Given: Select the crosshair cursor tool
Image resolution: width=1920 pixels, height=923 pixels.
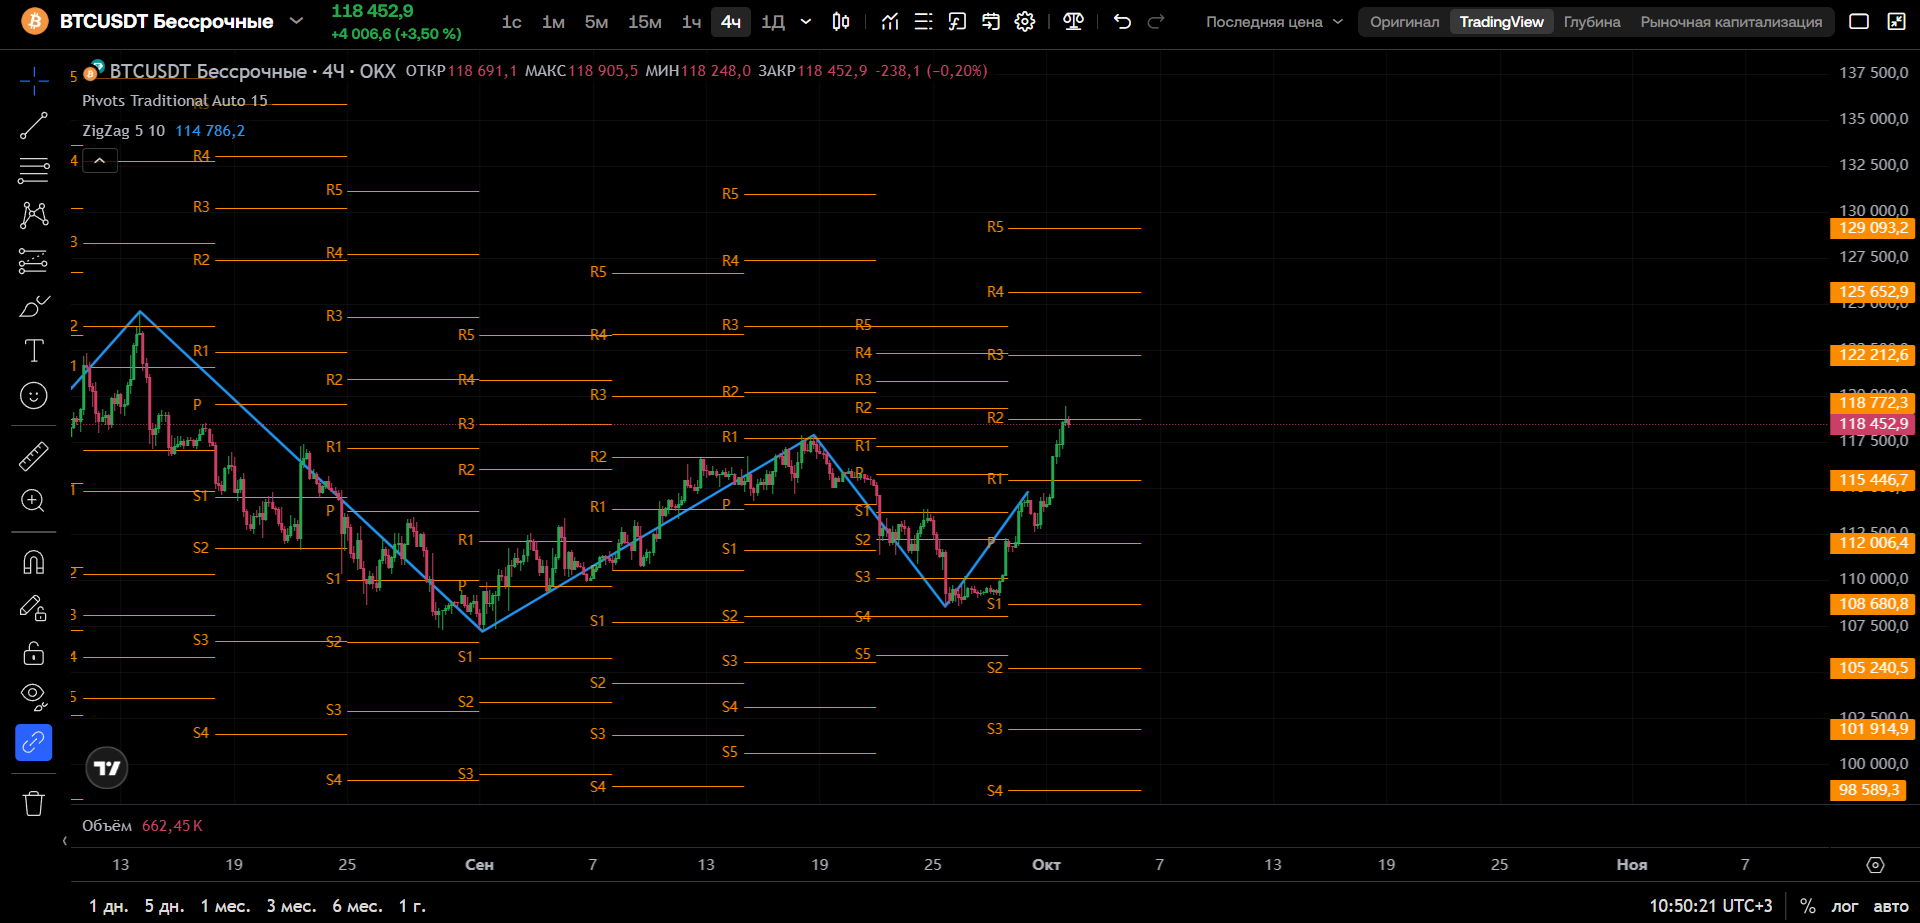Looking at the screenshot, I should click(34, 81).
